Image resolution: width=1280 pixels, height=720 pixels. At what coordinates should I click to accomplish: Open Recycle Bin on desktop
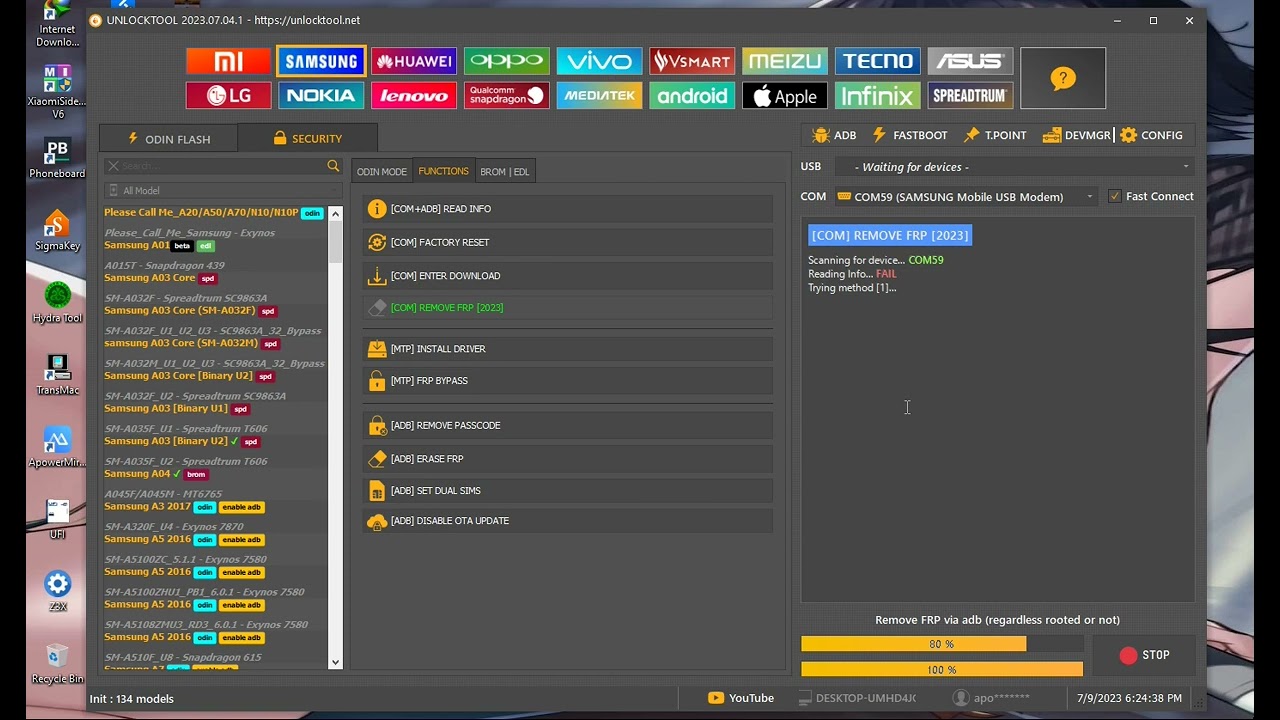58,662
